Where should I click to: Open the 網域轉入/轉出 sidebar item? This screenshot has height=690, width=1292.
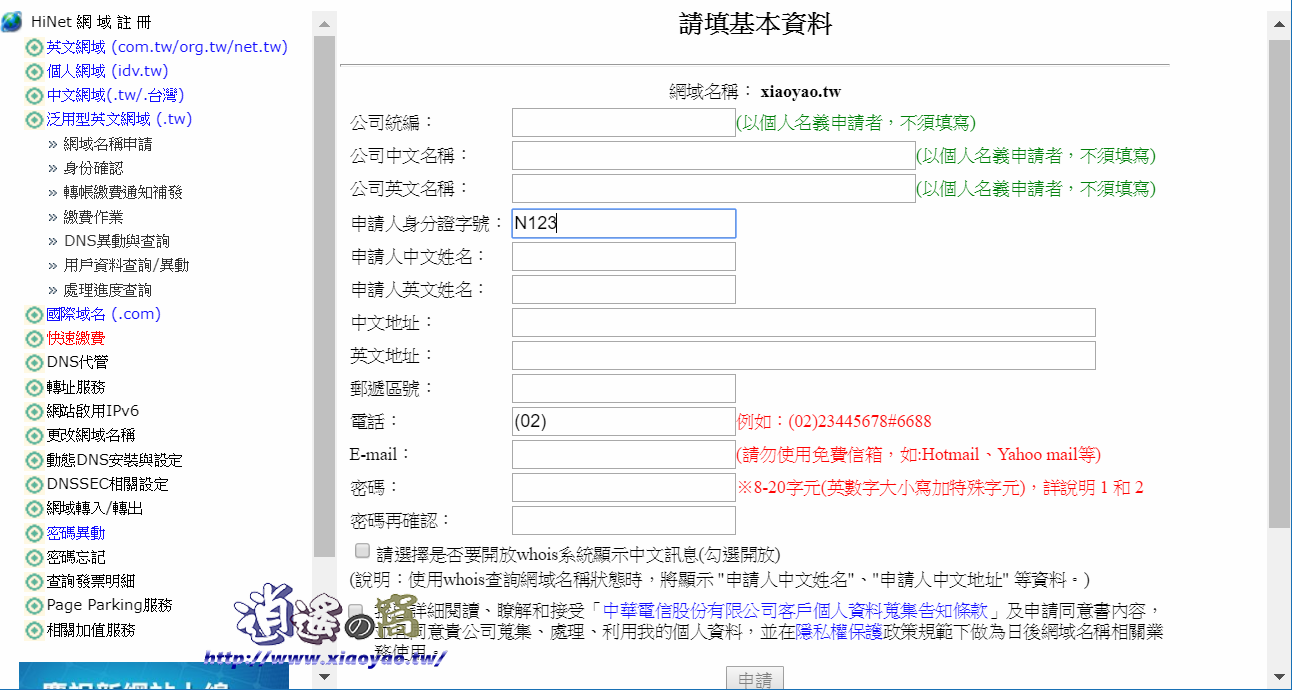[x=94, y=508]
